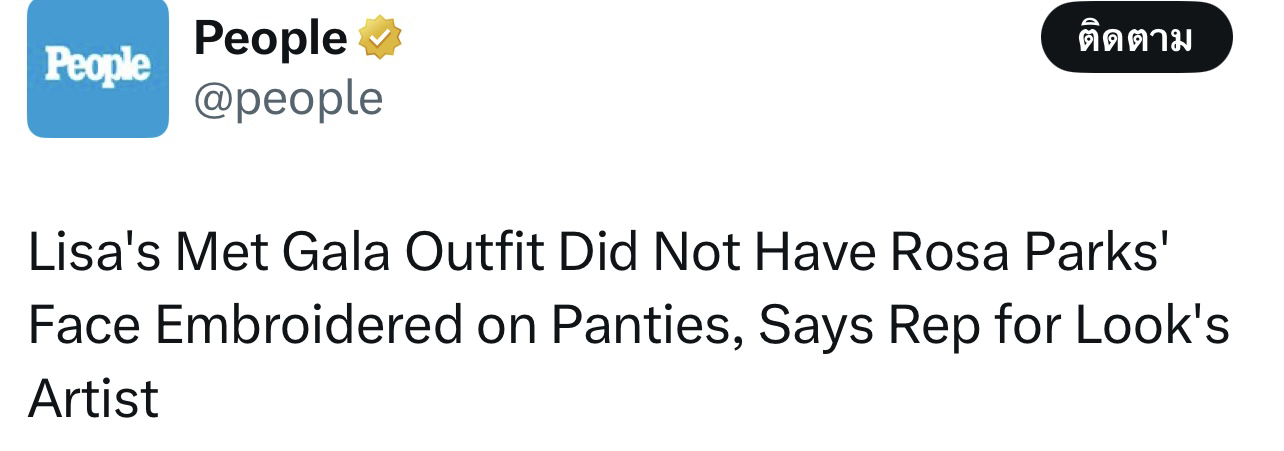The height and width of the screenshot is (451, 1284).
Task: Click the white People logo text in avatar
Action: tap(98, 65)
